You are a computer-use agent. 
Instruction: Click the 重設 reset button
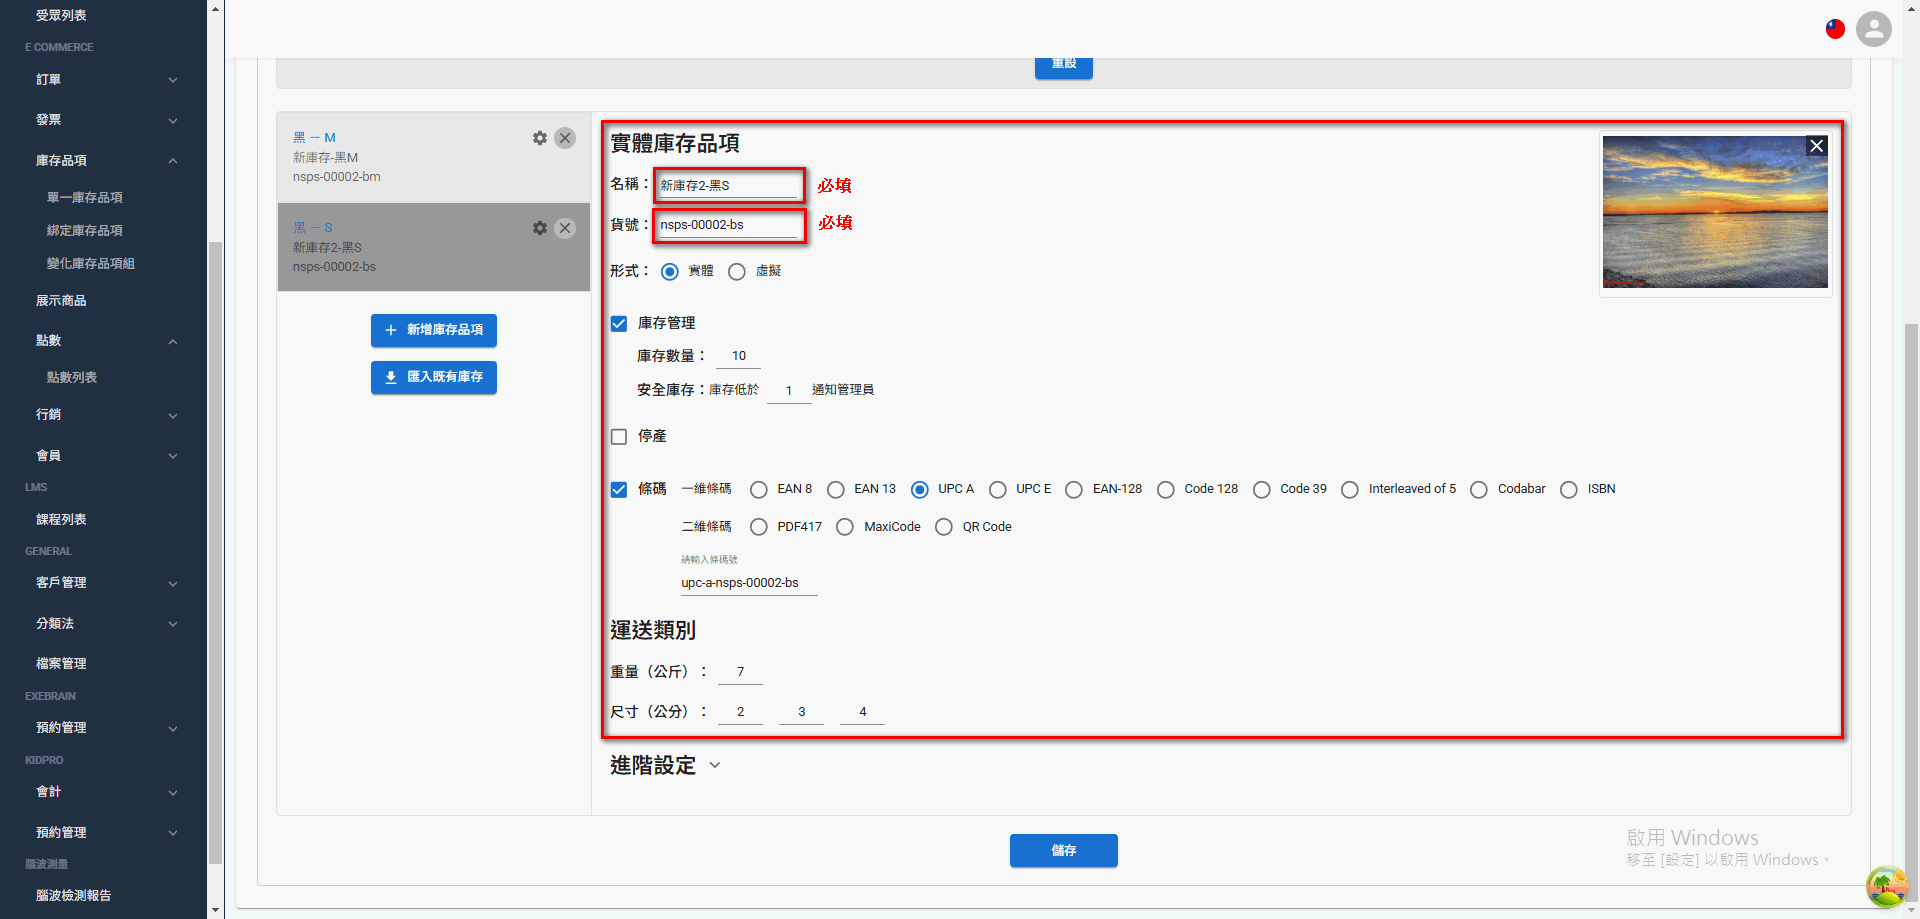coord(1064,66)
